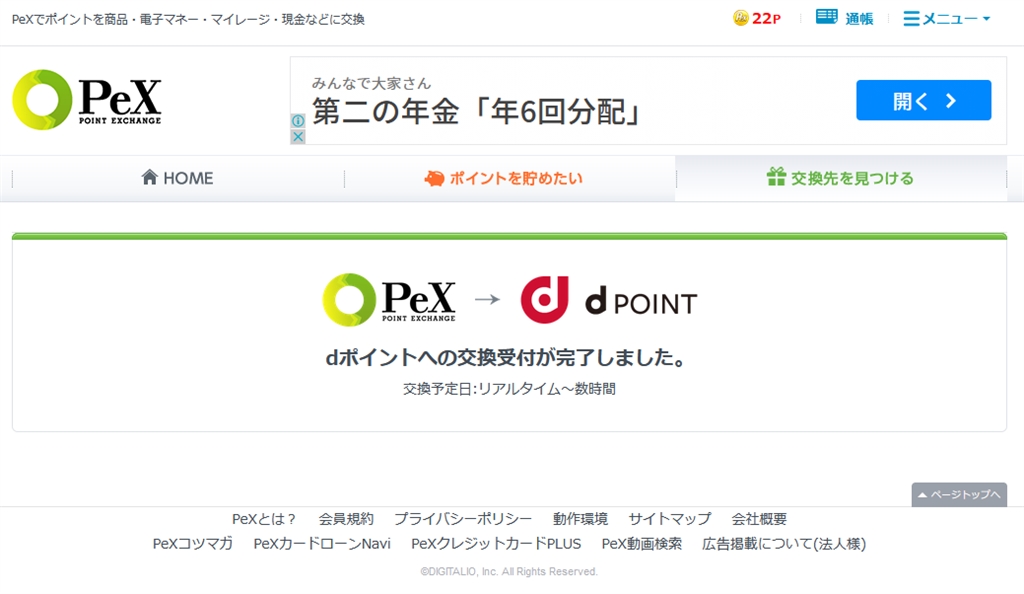The image size is (1024, 594).
Task: Click the 22P points balance
Action: (766, 18)
